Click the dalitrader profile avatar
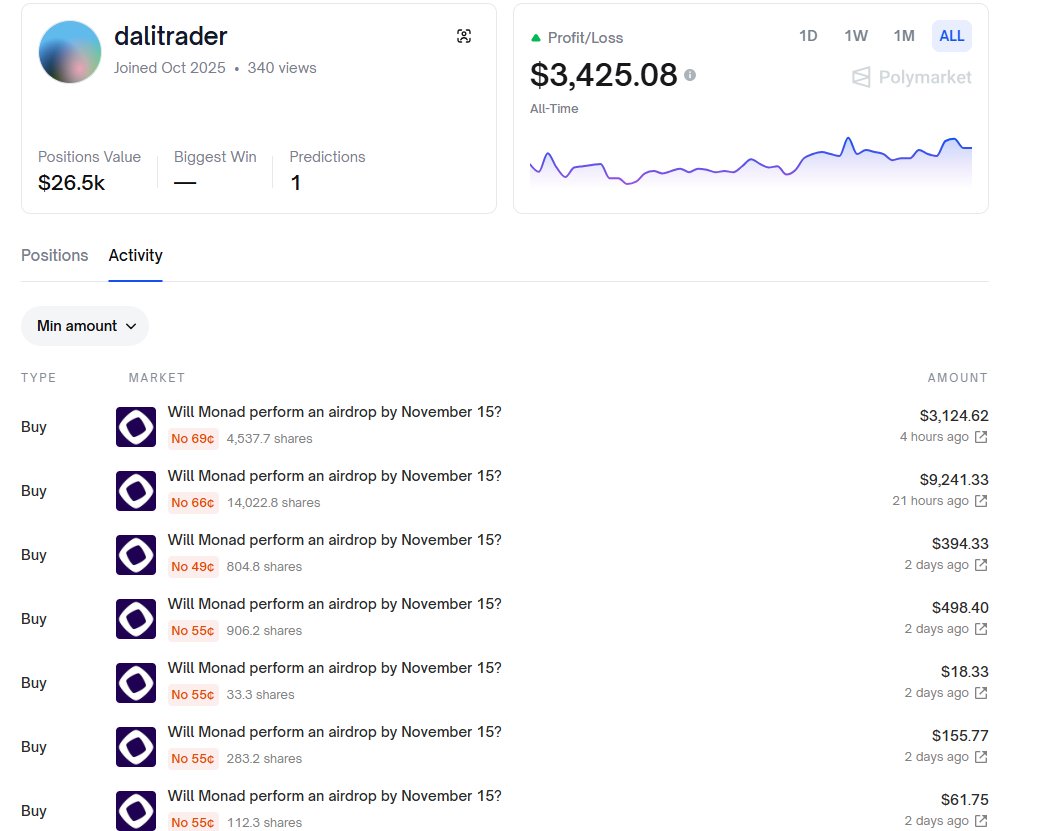 70,52
